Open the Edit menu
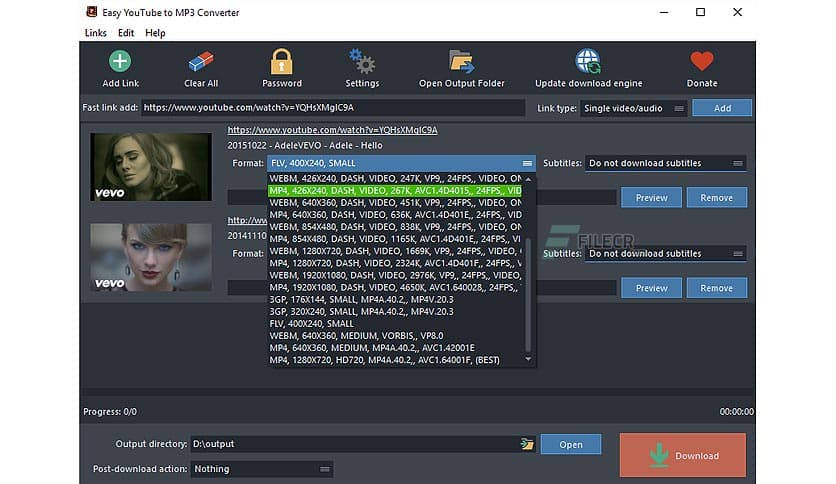Image resolution: width=836 pixels, height=484 pixels. tap(126, 33)
